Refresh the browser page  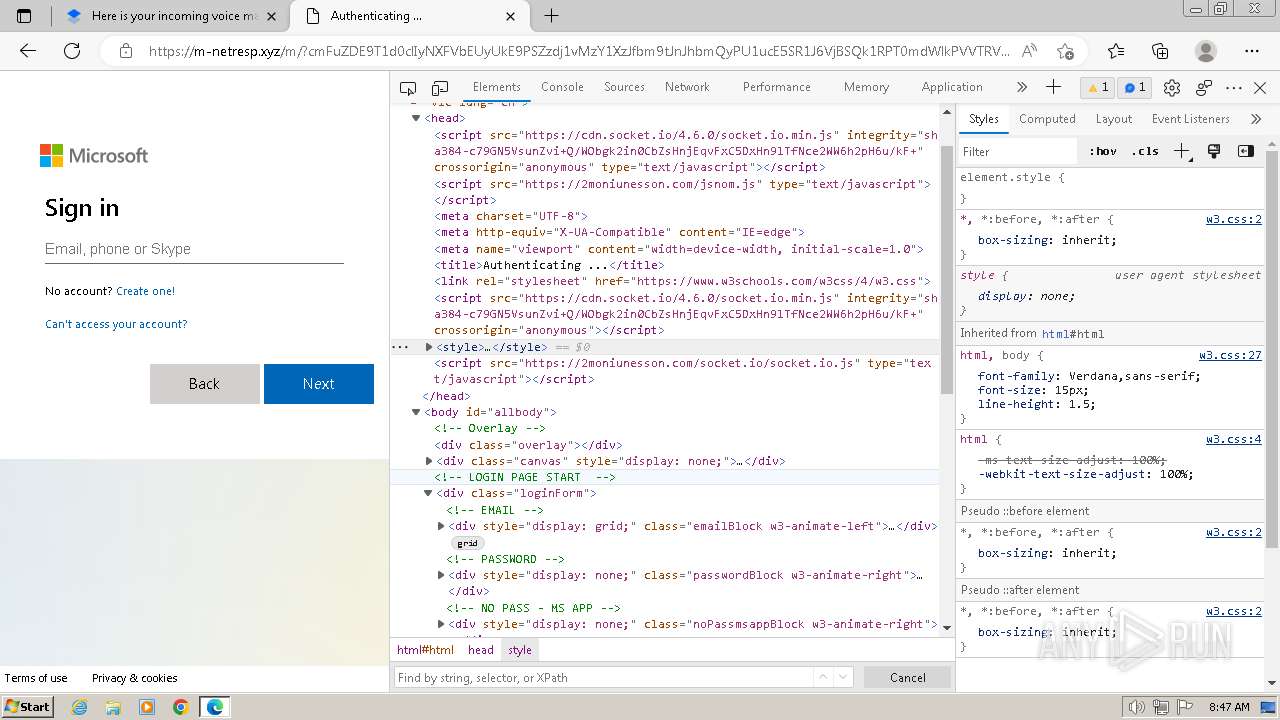click(x=72, y=51)
